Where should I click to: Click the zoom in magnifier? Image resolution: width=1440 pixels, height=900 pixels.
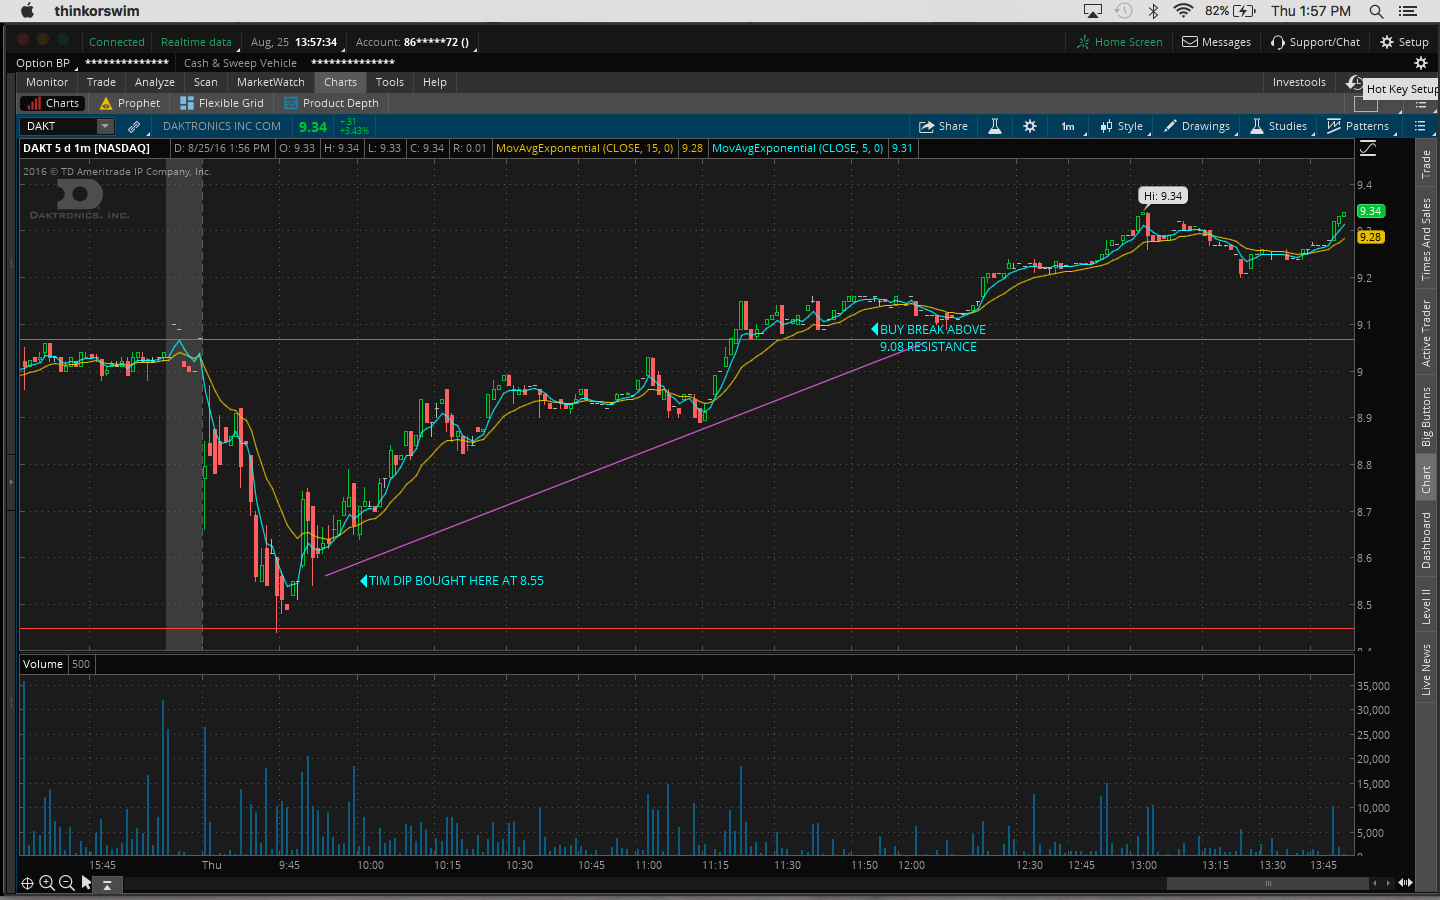(x=47, y=883)
